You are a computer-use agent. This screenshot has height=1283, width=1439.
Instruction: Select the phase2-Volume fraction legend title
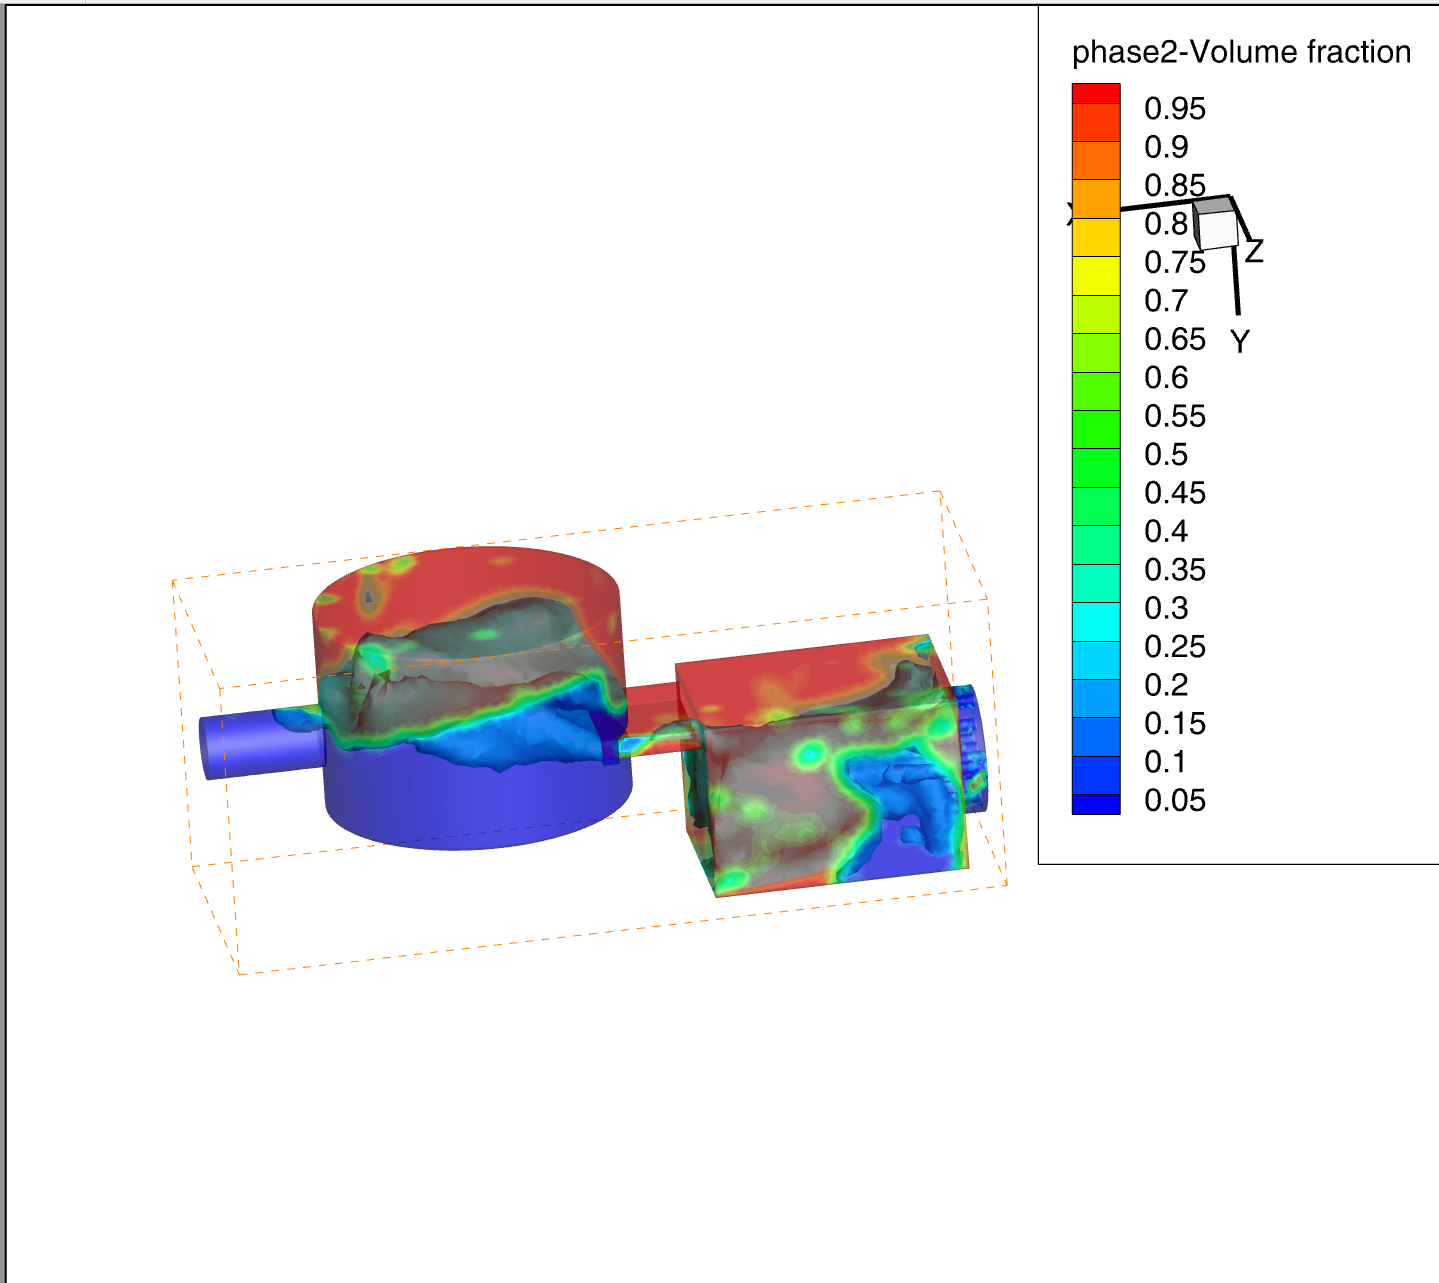coord(1240,52)
